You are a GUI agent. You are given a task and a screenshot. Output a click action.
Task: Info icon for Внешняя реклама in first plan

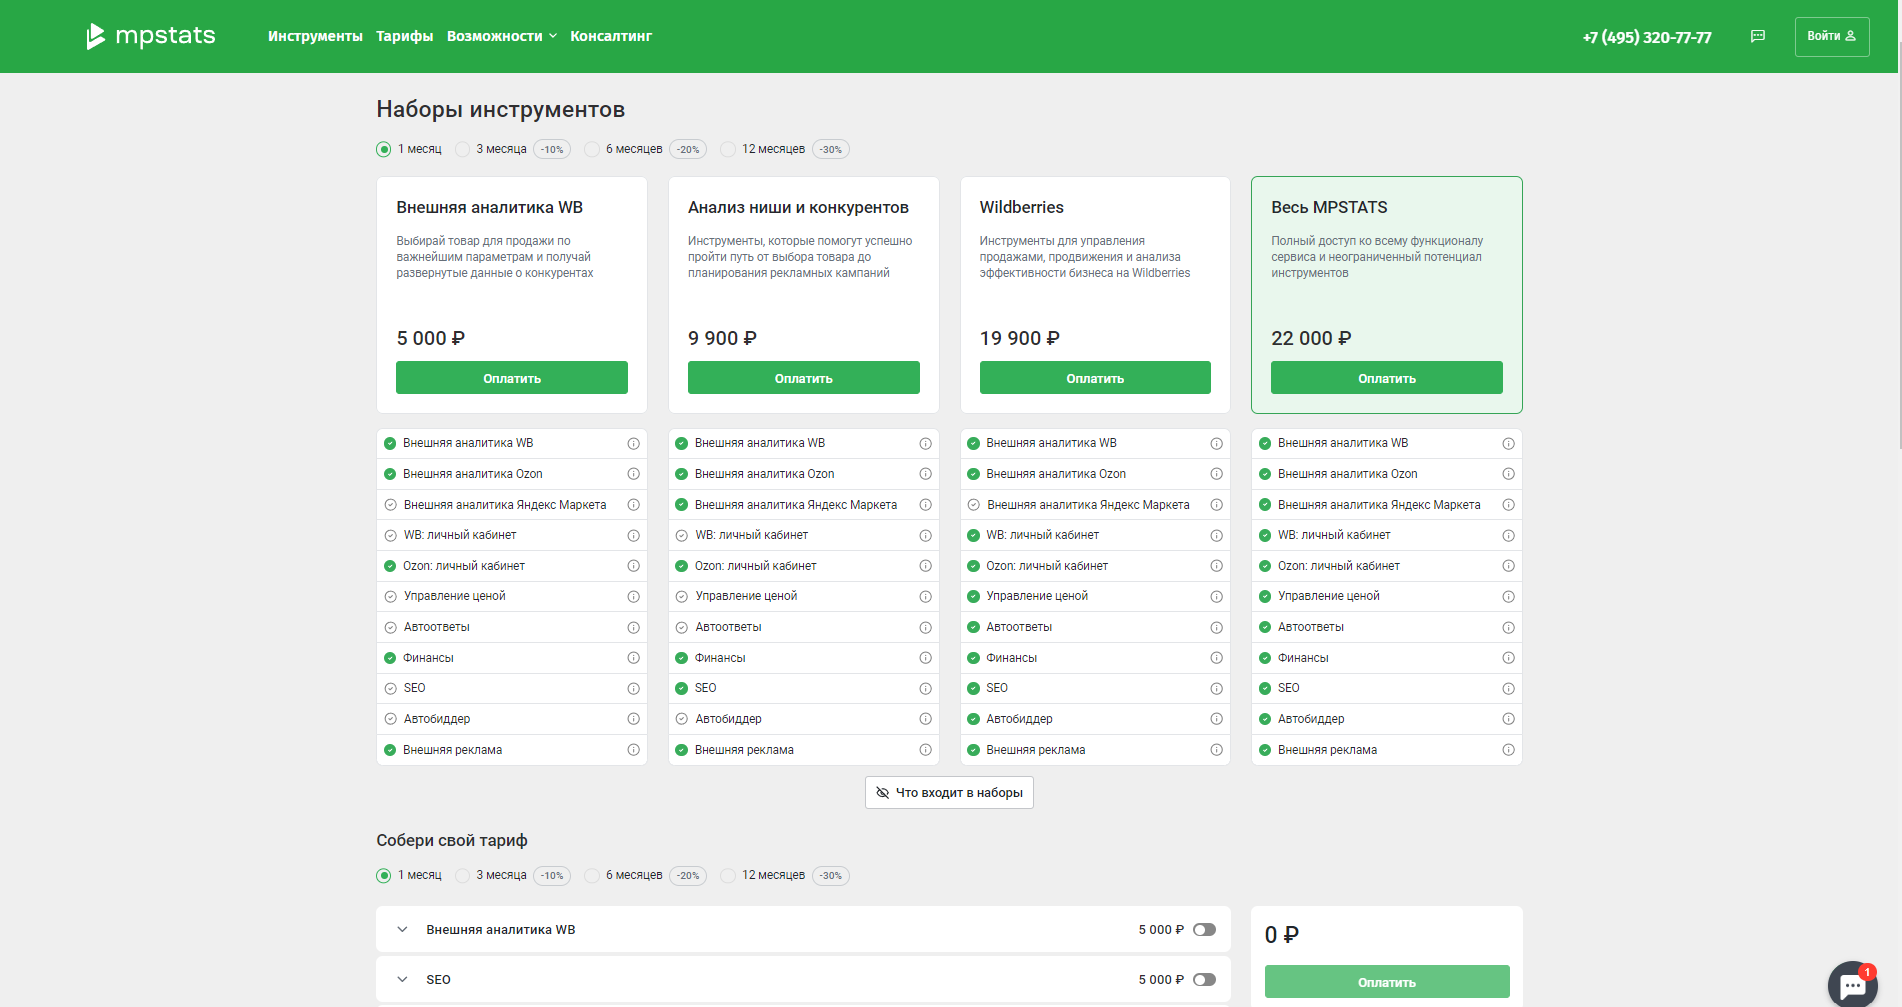[x=633, y=750]
